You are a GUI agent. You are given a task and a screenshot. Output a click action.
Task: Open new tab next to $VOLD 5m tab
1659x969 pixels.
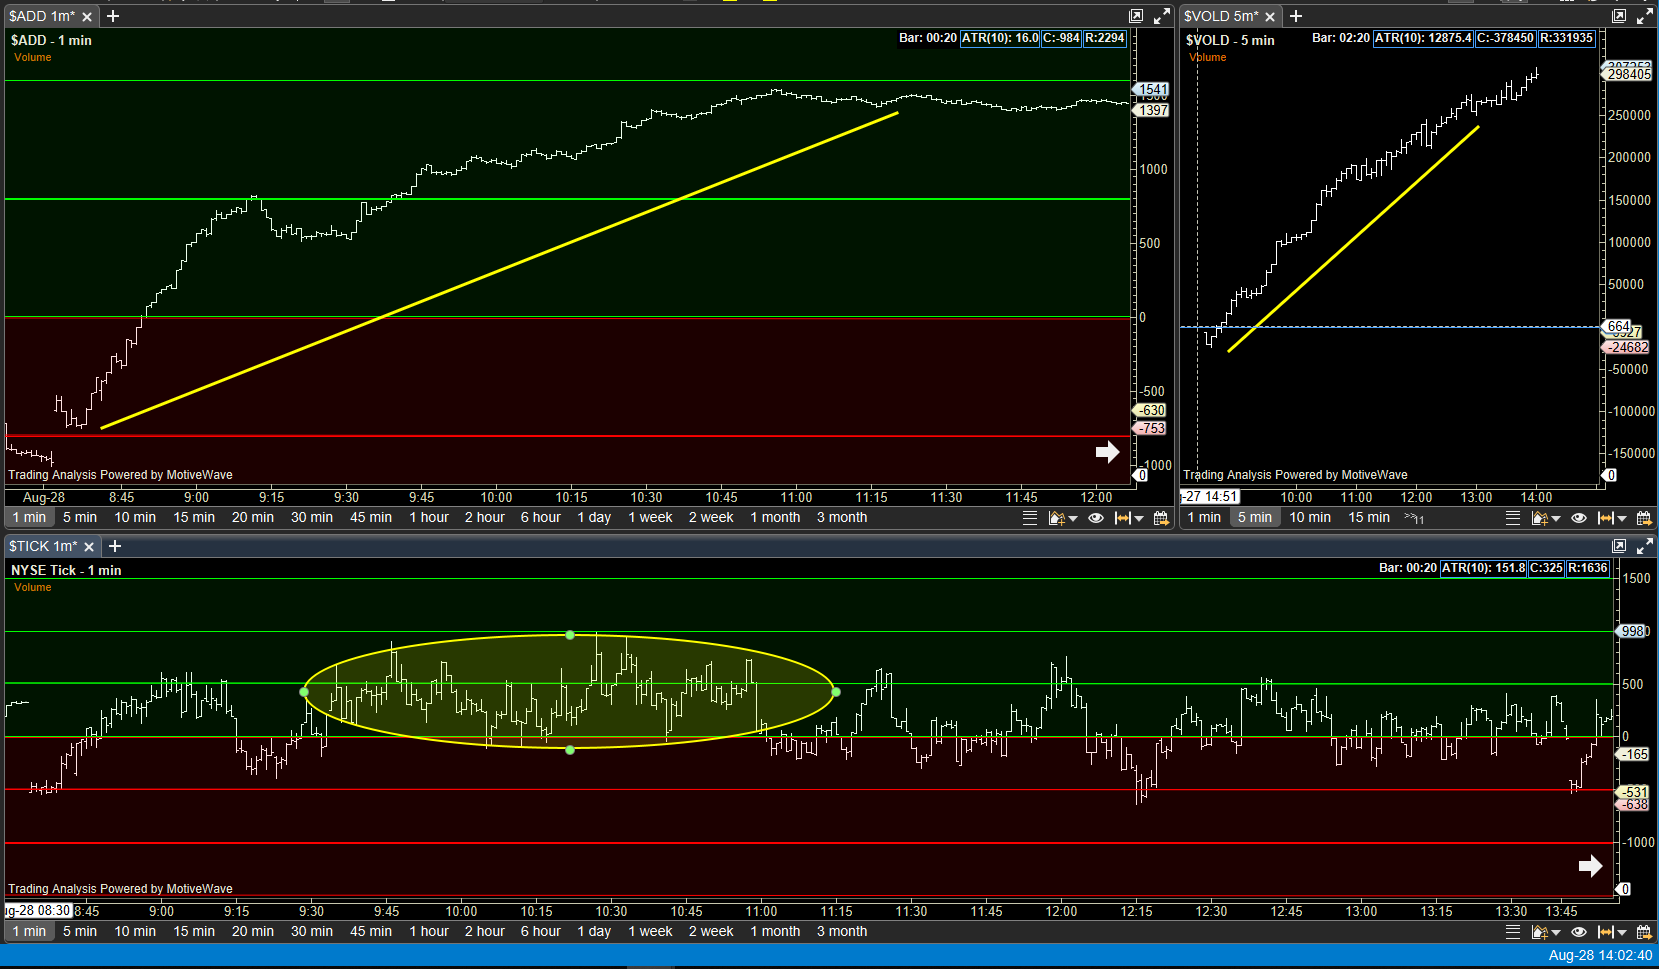tap(1296, 16)
